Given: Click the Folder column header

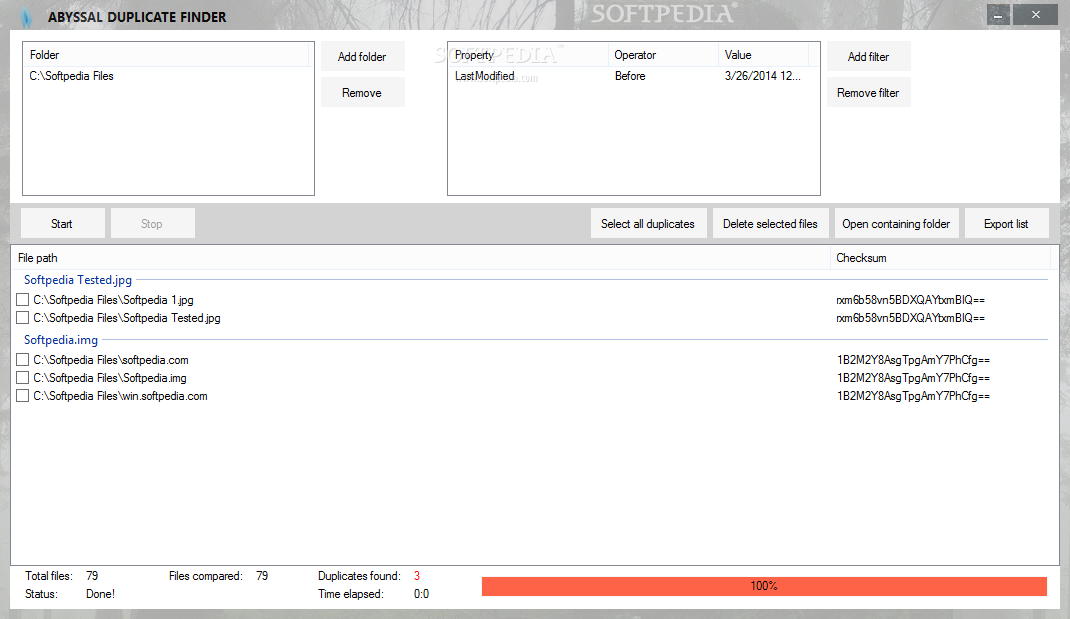Looking at the screenshot, I should [166, 55].
